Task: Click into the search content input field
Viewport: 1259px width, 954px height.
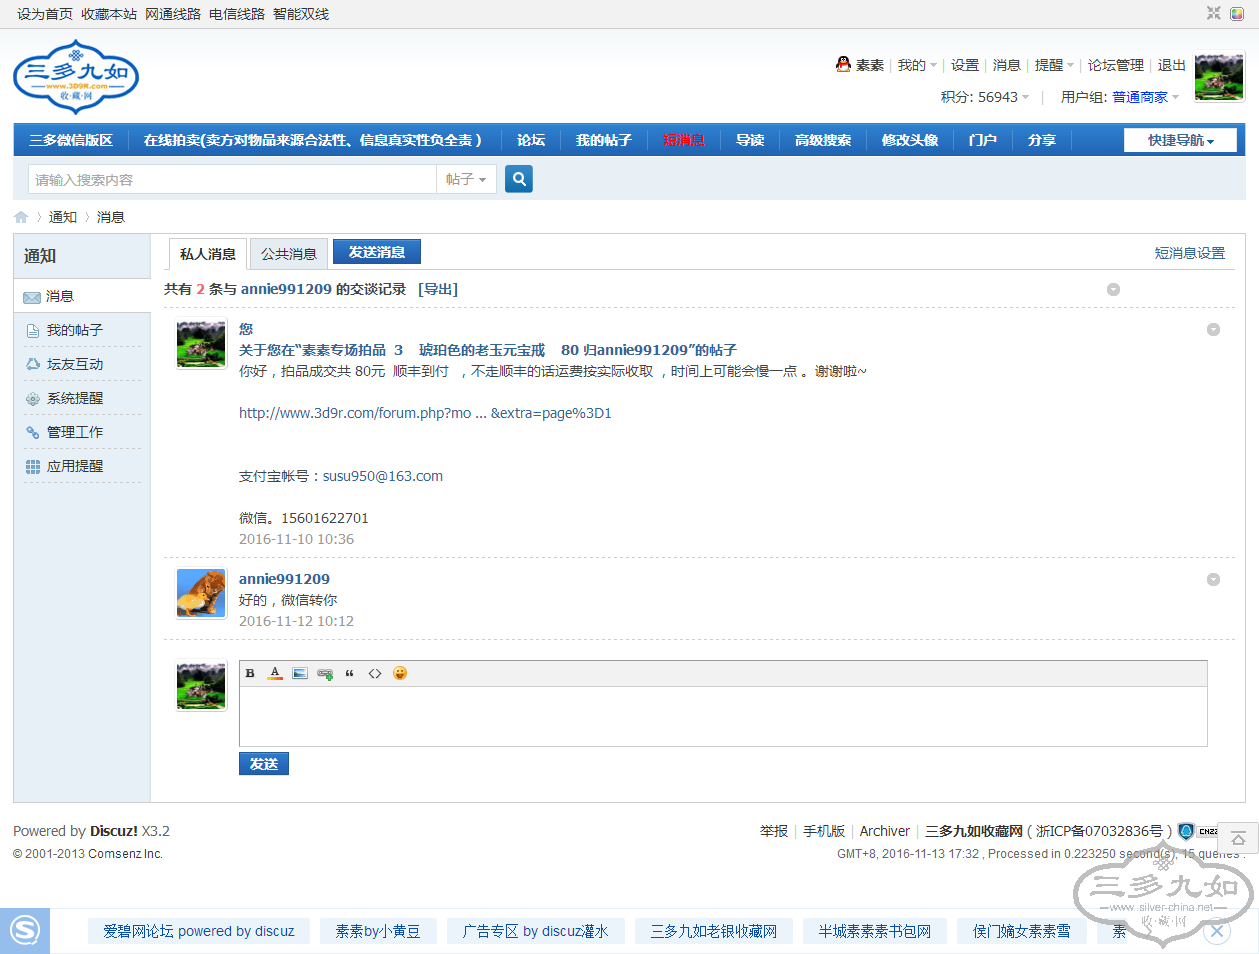Action: pyautogui.click(x=232, y=179)
